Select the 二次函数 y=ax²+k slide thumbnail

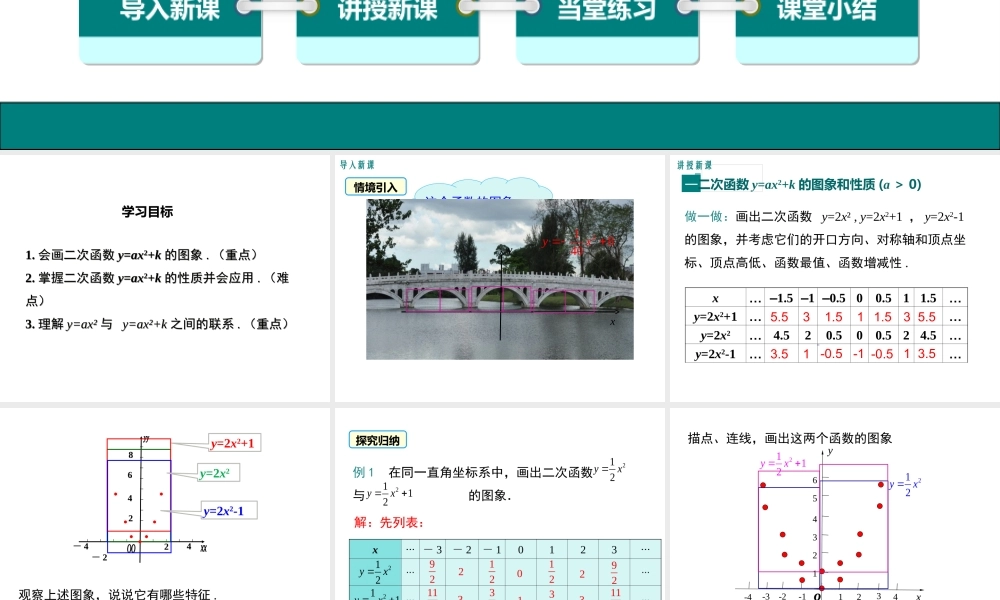[835, 278]
